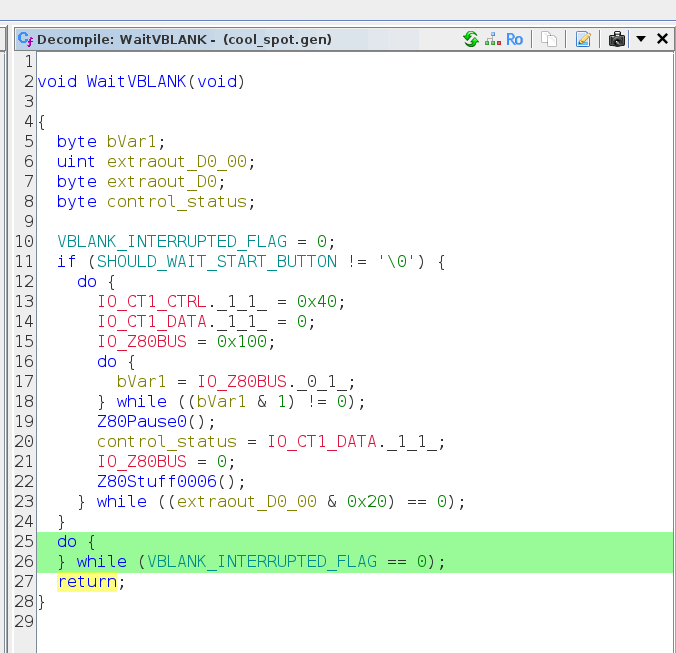Click the notepad with pencil icon
This screenshot has height=653, width=676.
[x=583, y=39]
